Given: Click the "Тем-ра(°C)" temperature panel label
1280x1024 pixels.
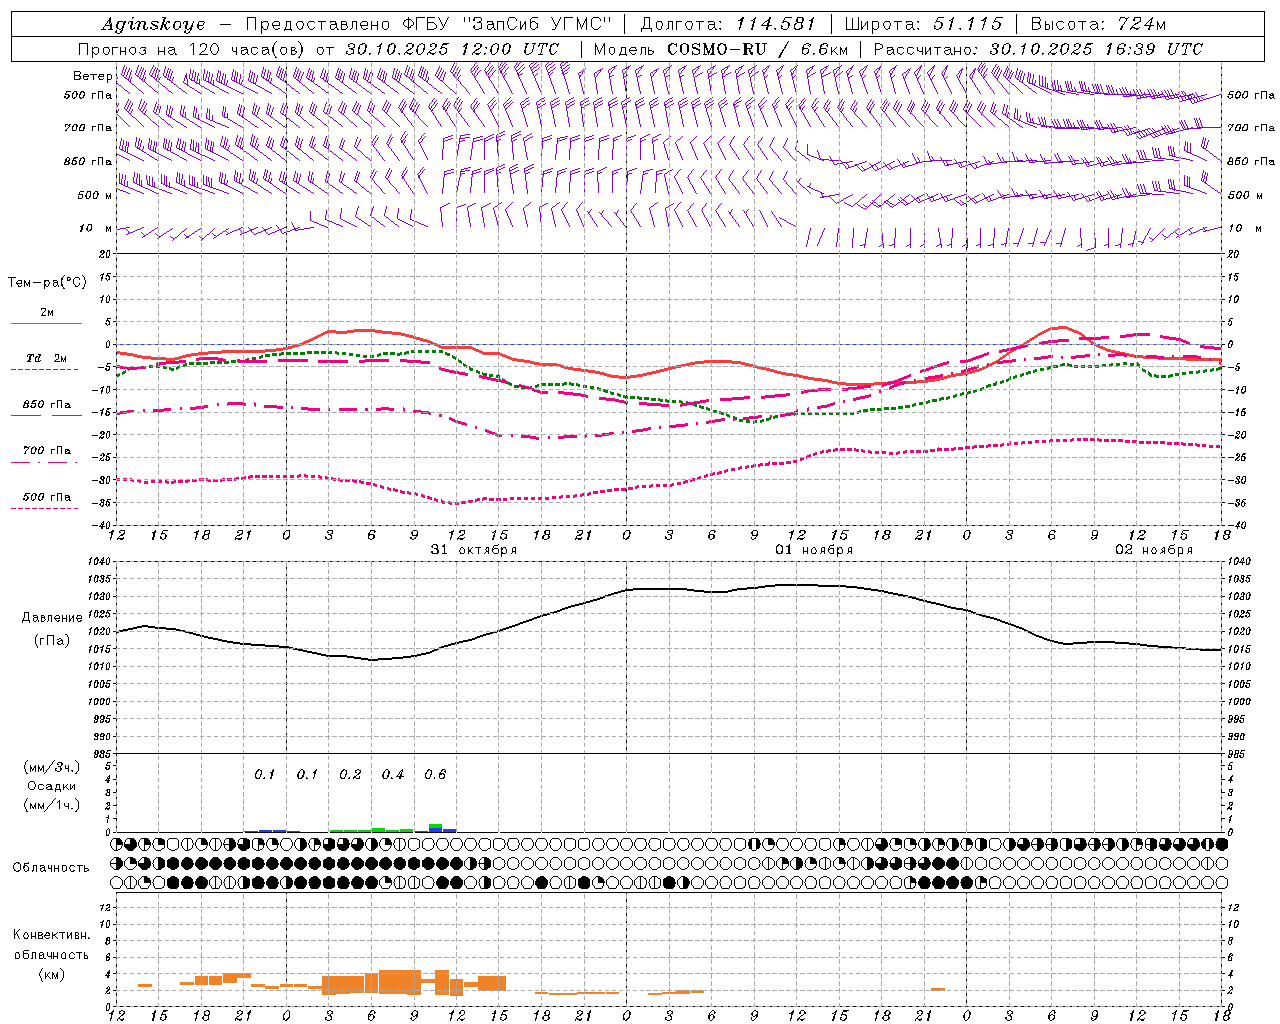Looking at the screenshot, I should tap(47, 283).
